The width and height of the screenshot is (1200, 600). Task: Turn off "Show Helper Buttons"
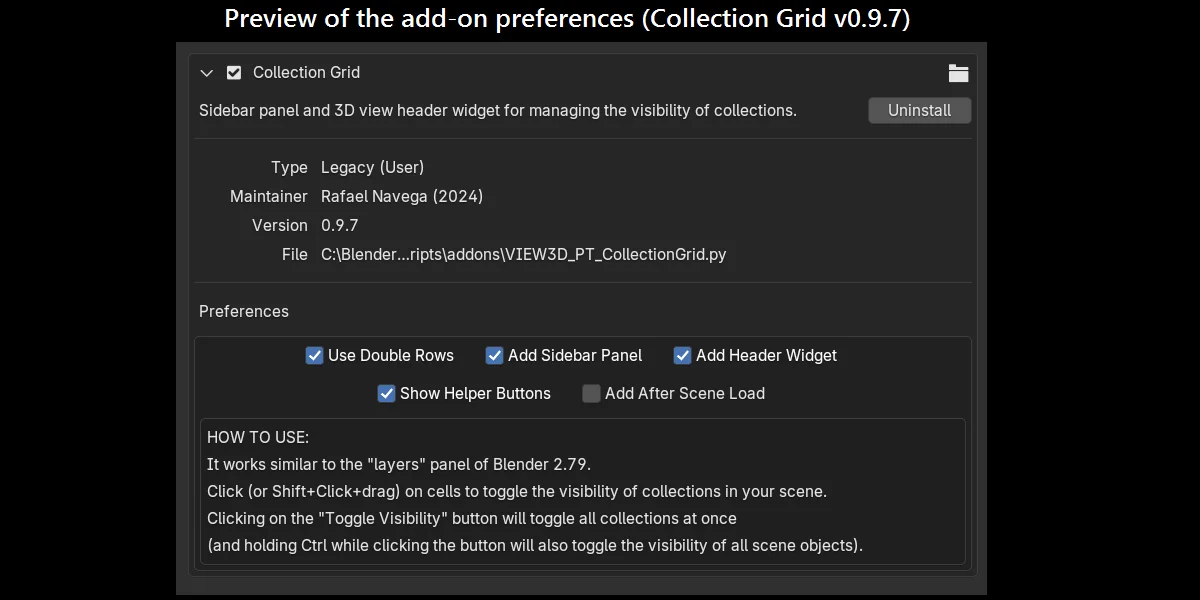(x=386, y=393)
